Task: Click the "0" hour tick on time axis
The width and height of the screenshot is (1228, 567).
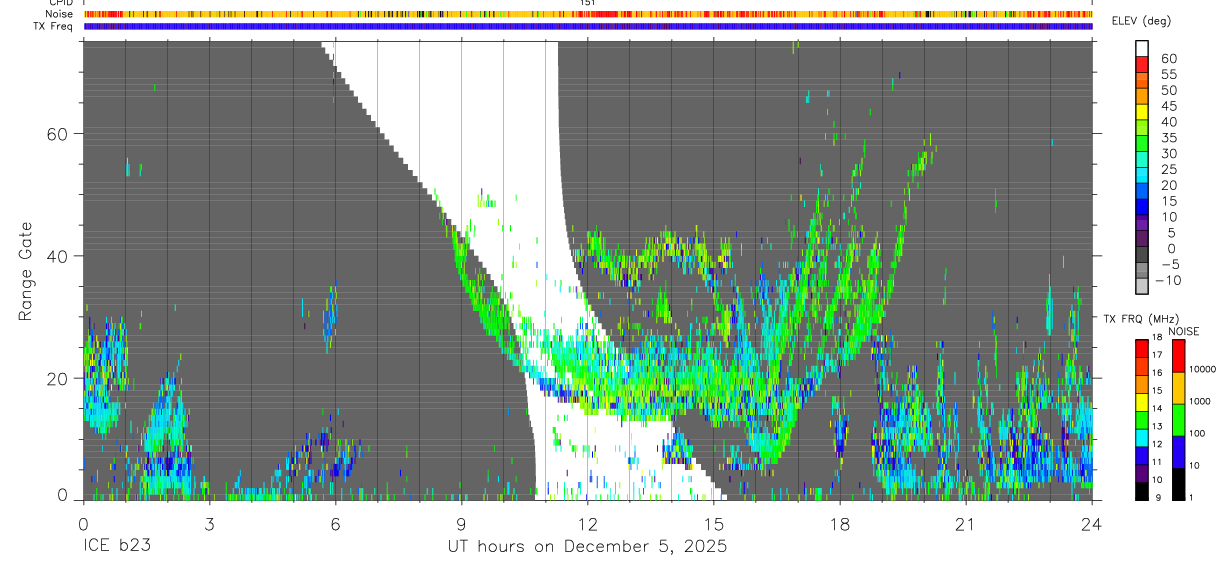Action: coord(83,523)
